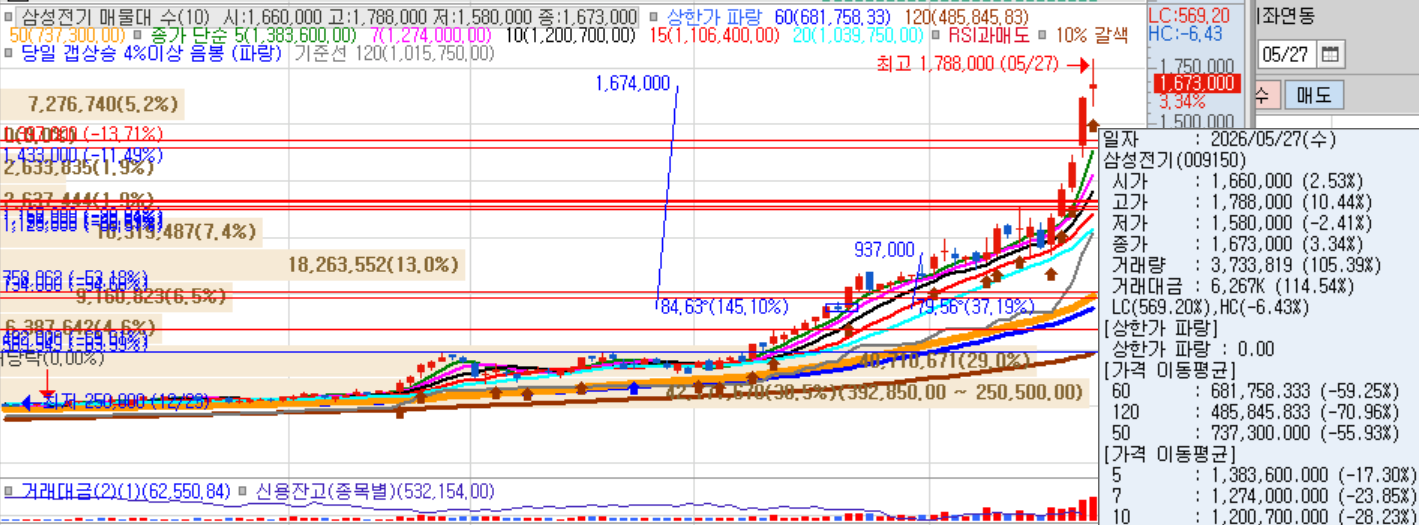This screenshot has height=525, width=1419.
Task: Open the calendar picker next to 05/27
Action: (1331, 54)
